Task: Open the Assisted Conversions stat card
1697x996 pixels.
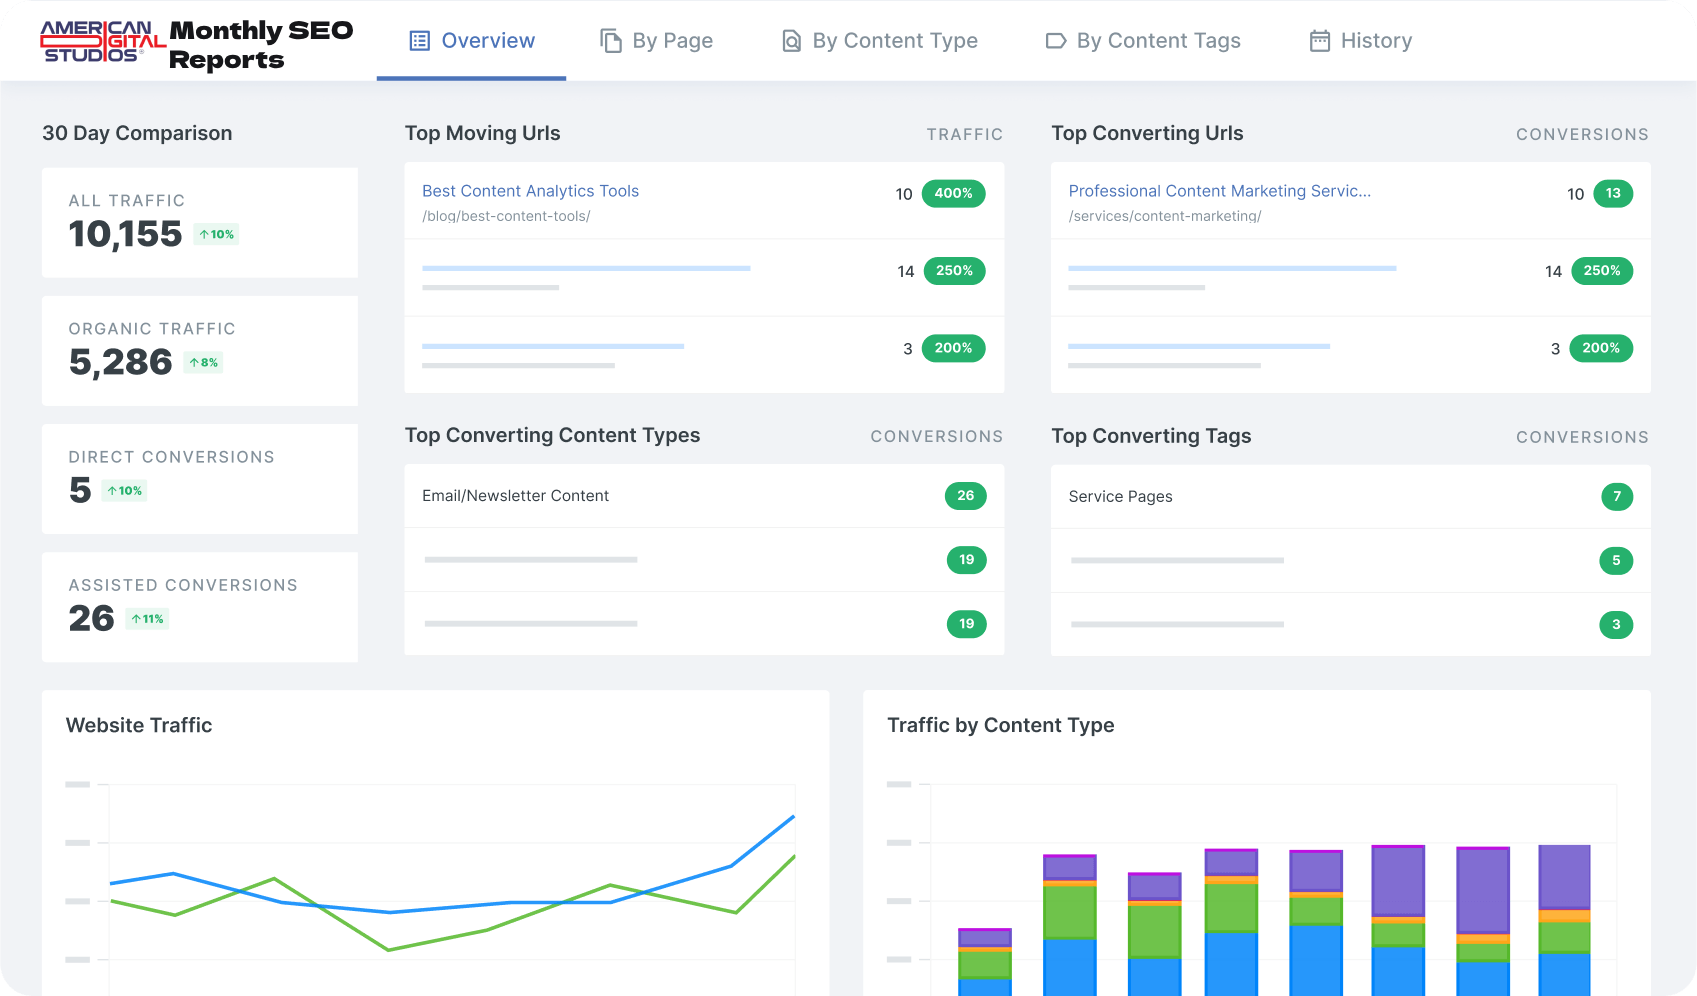Action: [200, 606]
